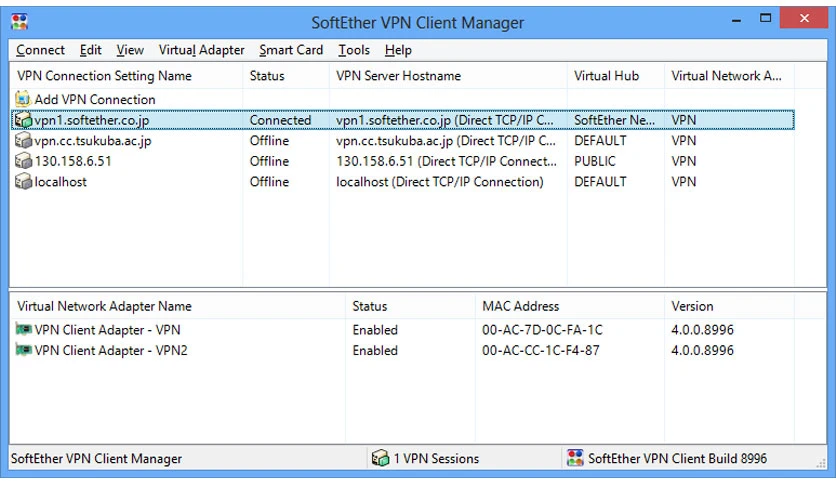Select the vpn1.softether.co.jp connection name

(92, 120)
